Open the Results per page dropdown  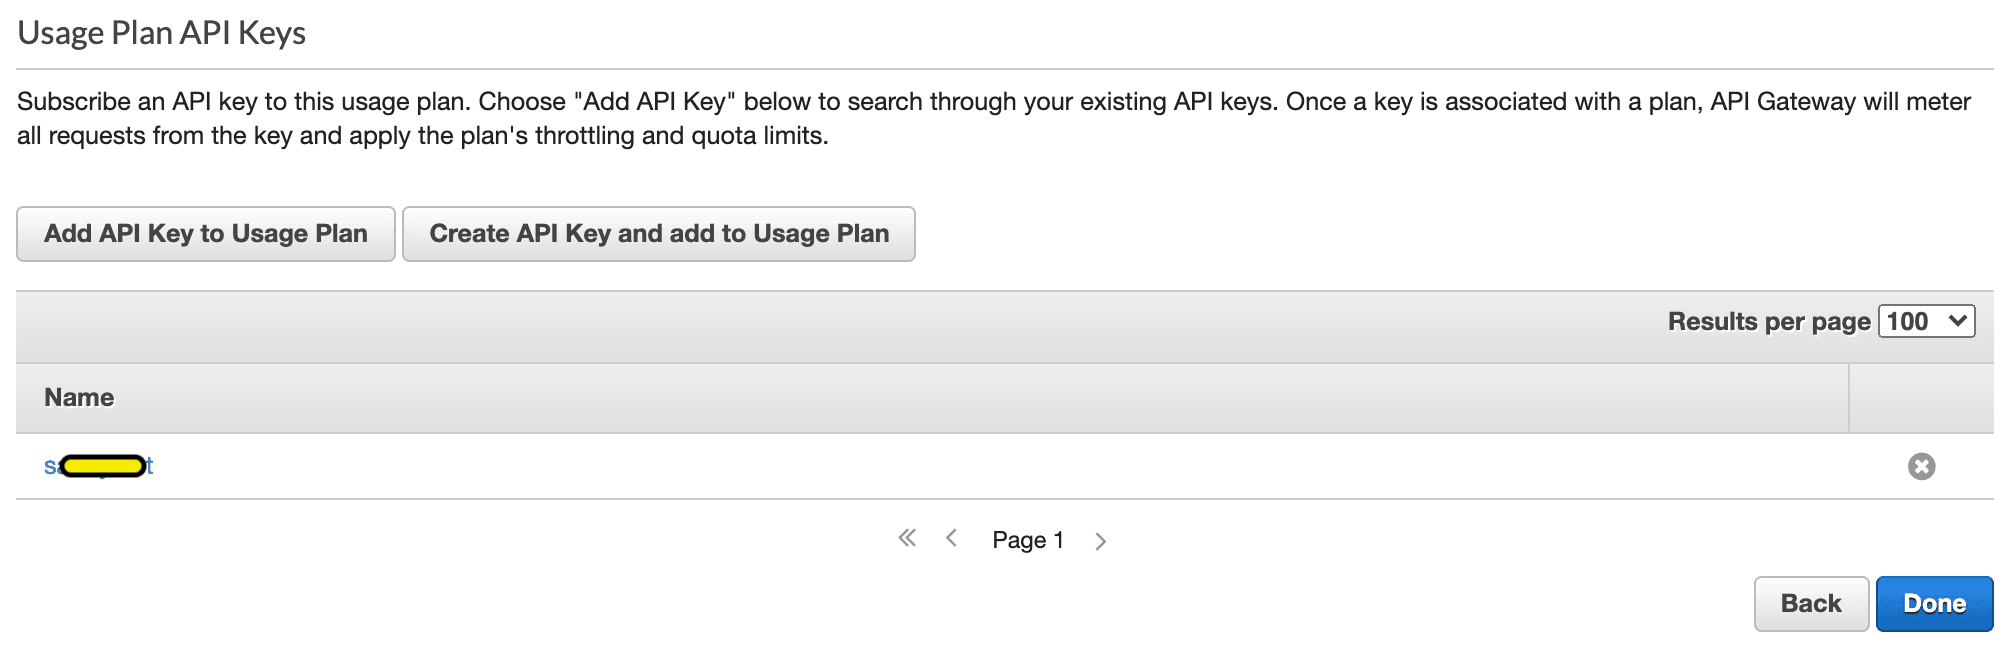point(1926,321)
